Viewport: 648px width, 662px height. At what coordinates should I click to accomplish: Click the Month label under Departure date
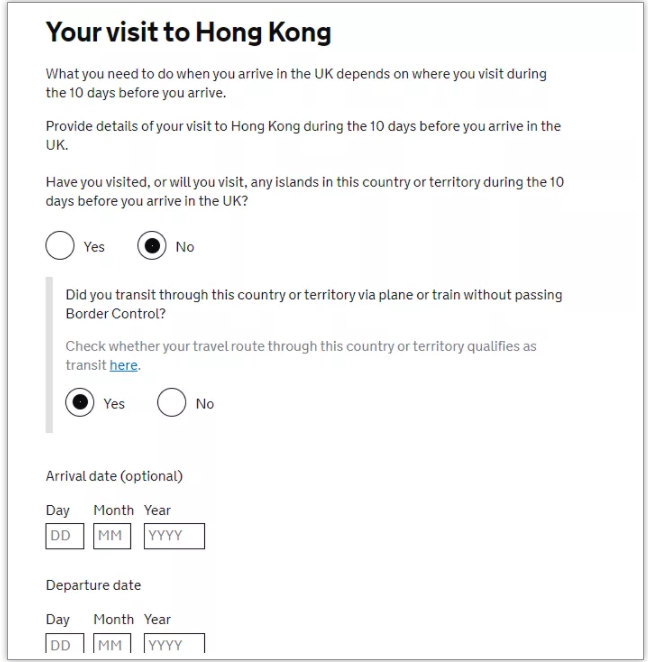(x=114, y=619)
